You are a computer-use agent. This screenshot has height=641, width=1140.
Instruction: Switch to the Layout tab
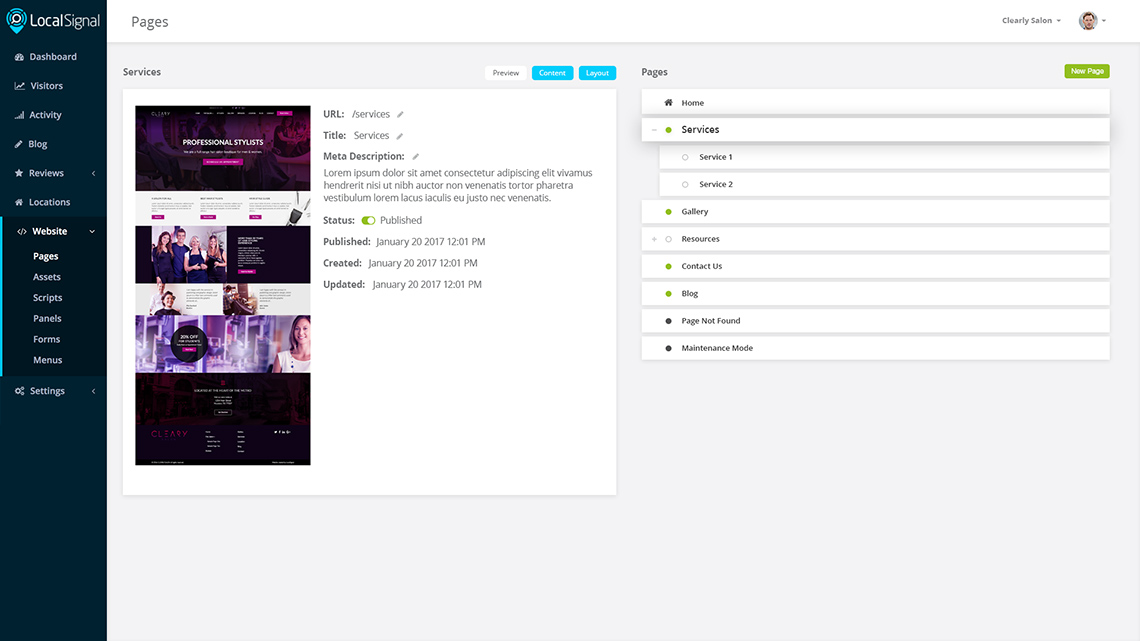coord(597,72)
